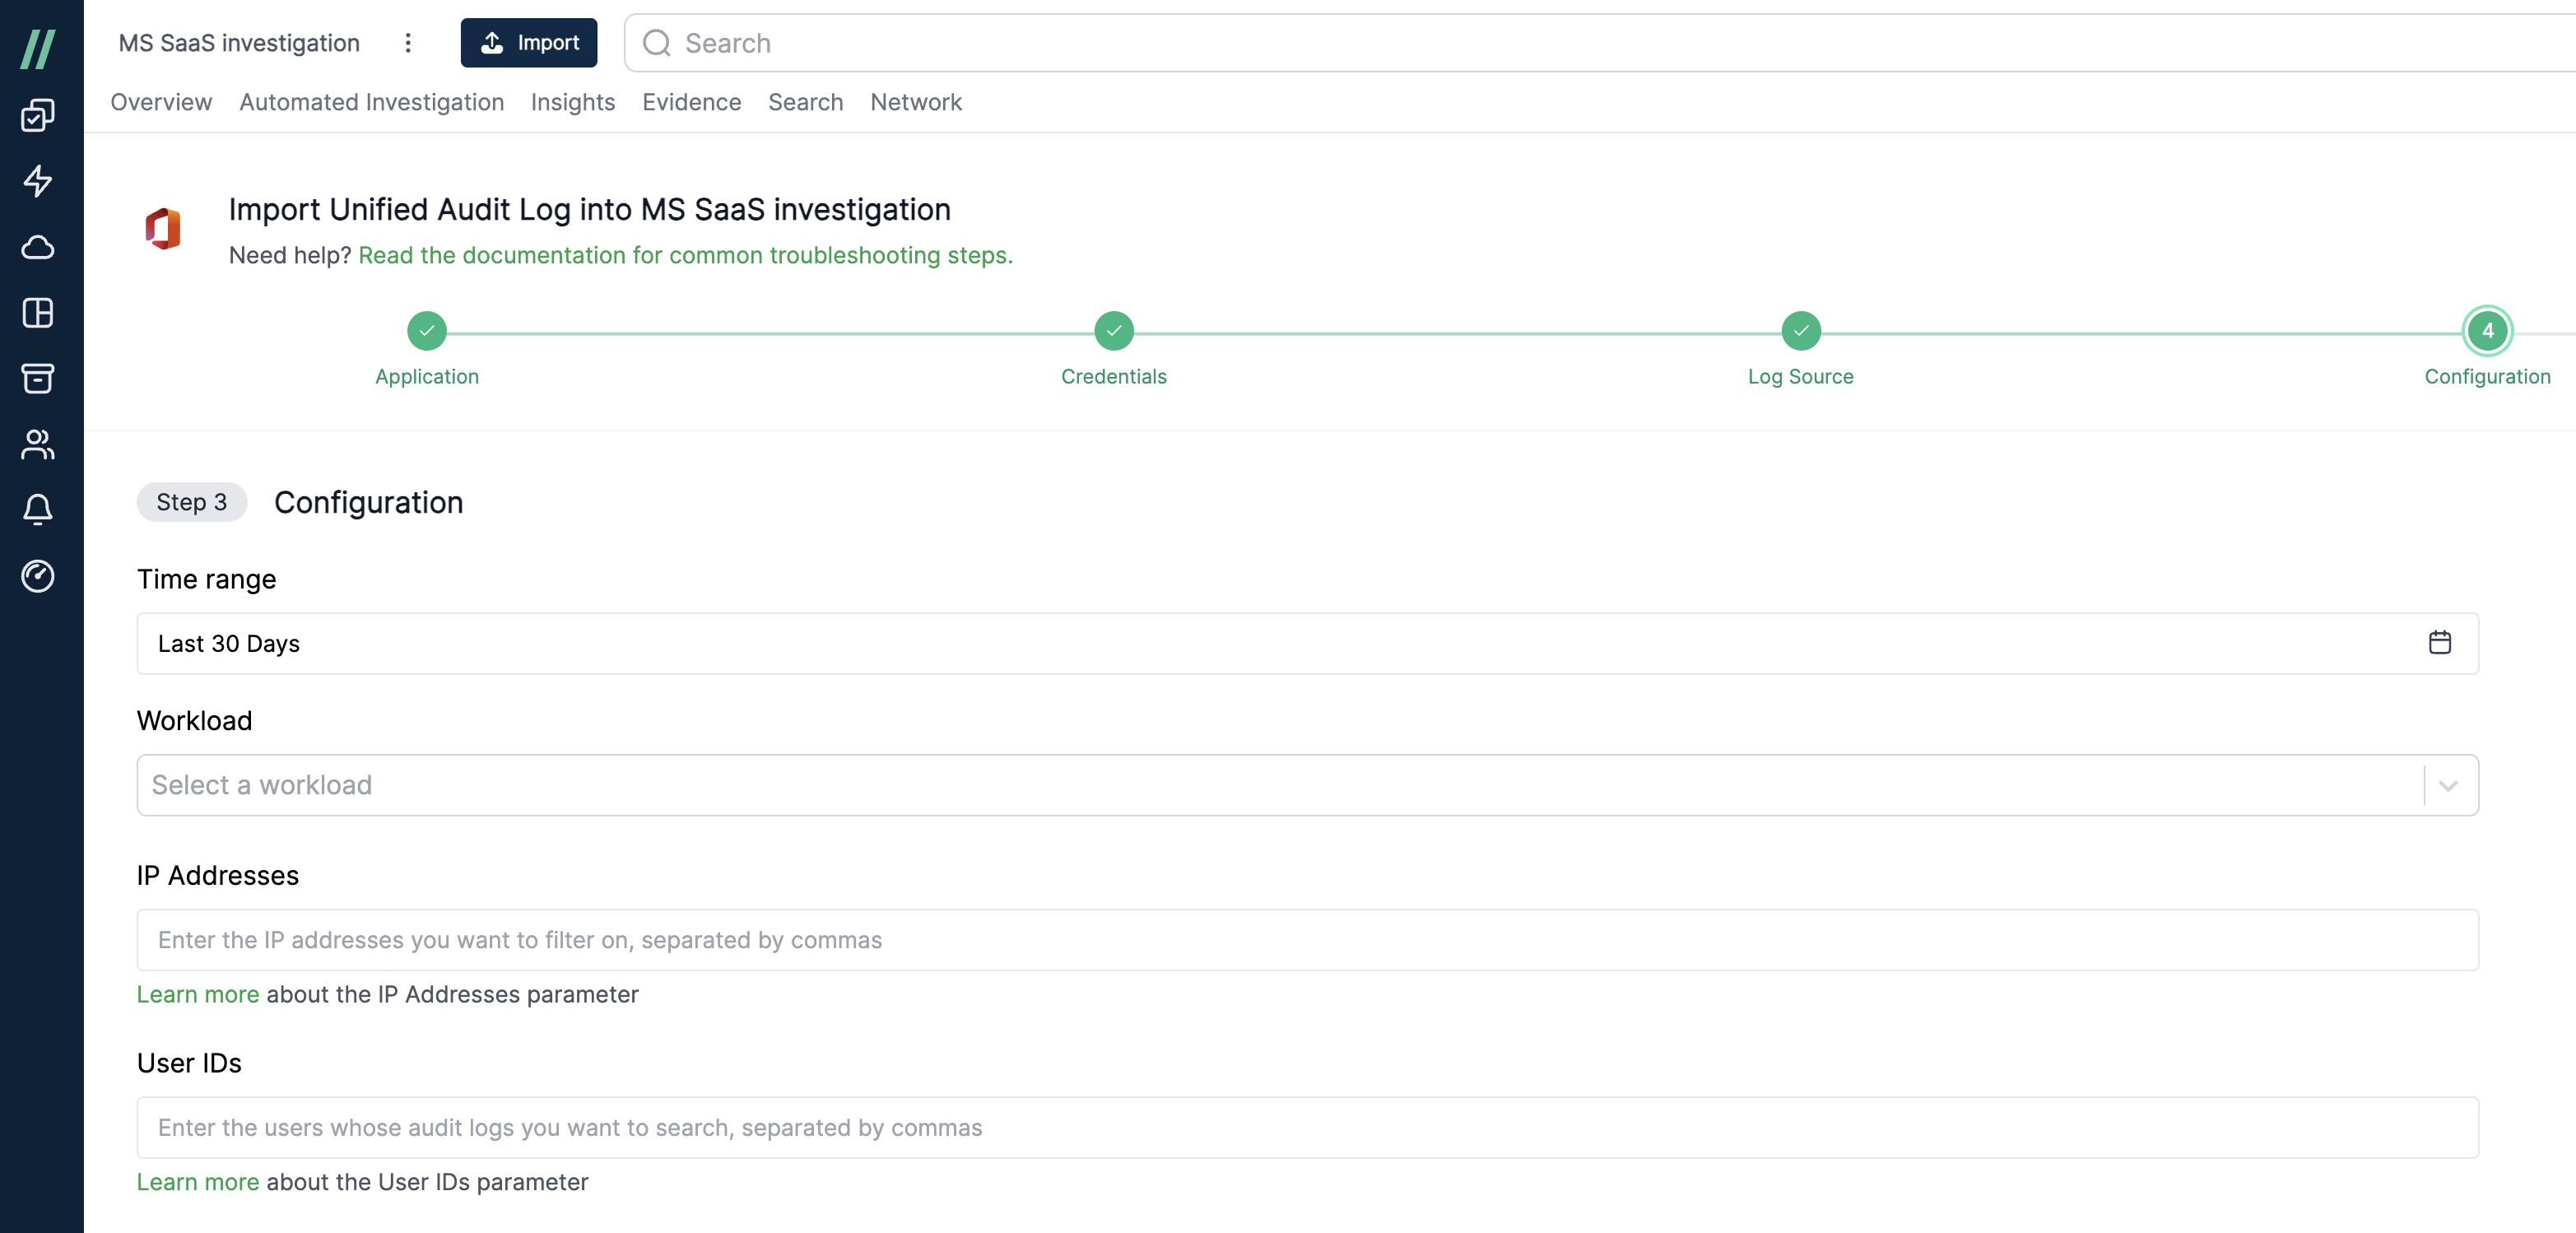Open the layout grid sidebar icon
The height and width of the screenshot is (1233, 2576).
38,313
